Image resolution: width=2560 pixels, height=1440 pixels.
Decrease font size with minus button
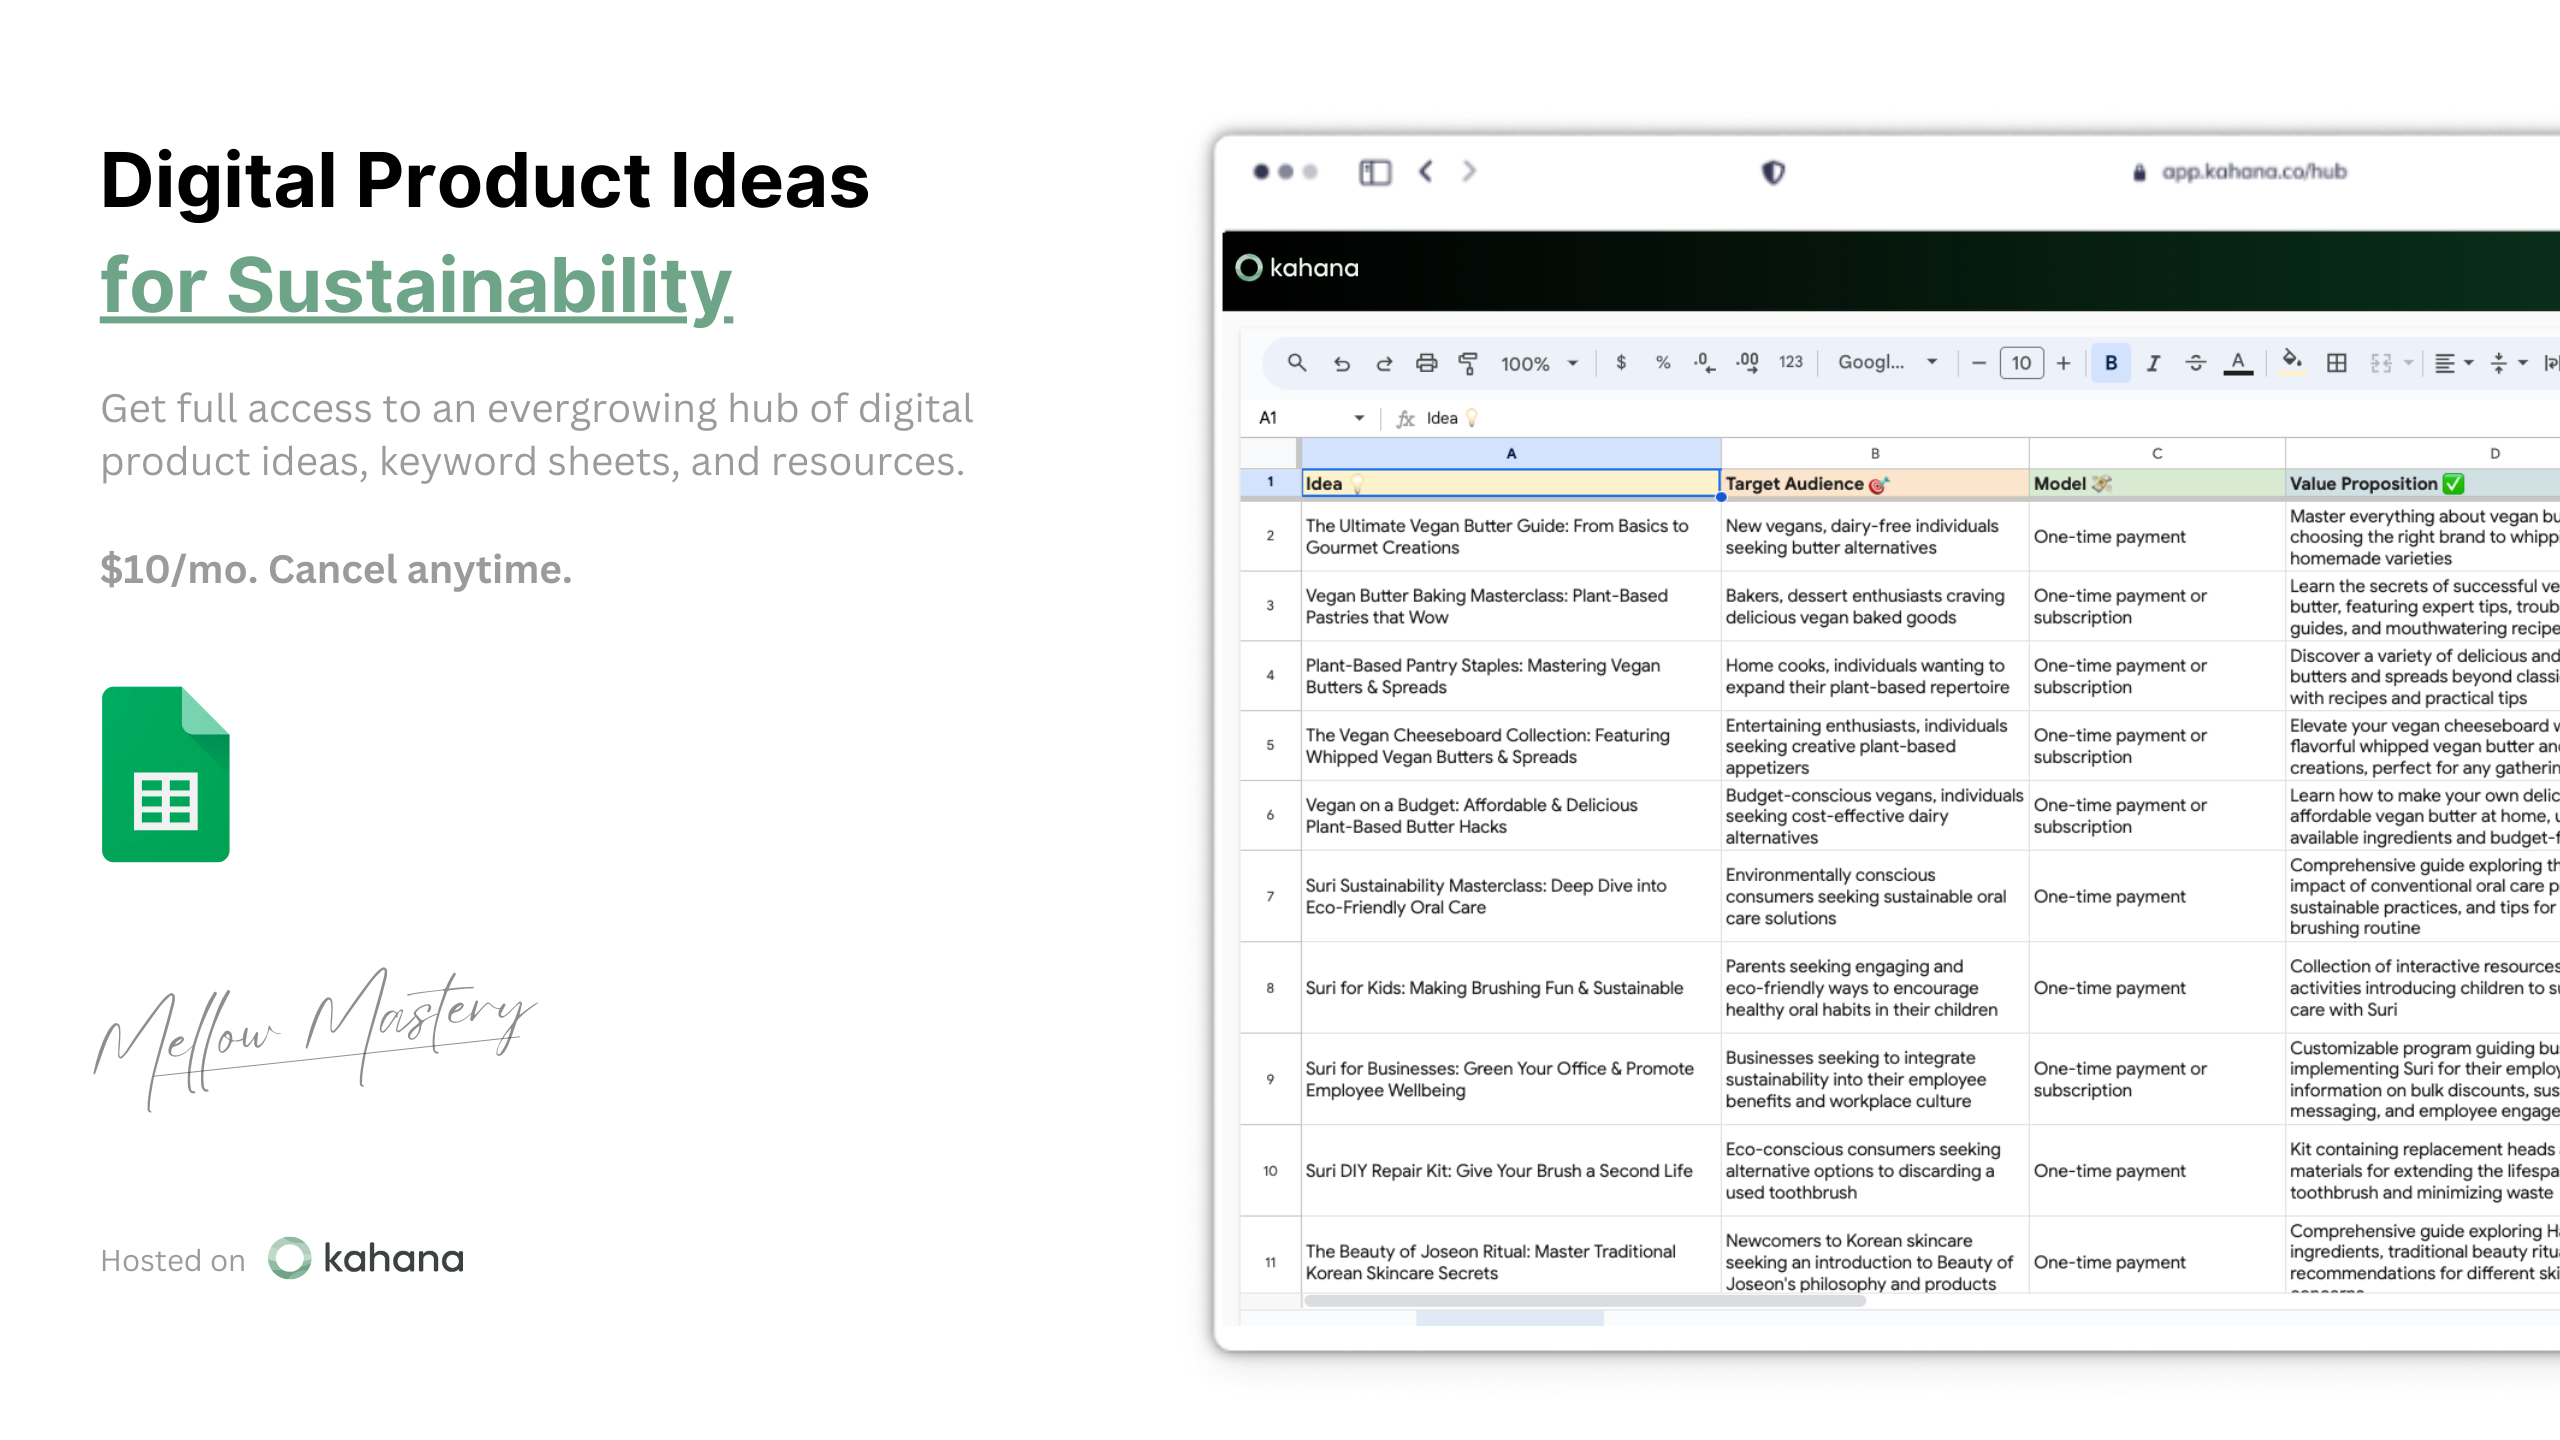pyautogui.click(x=1978, y=363)
